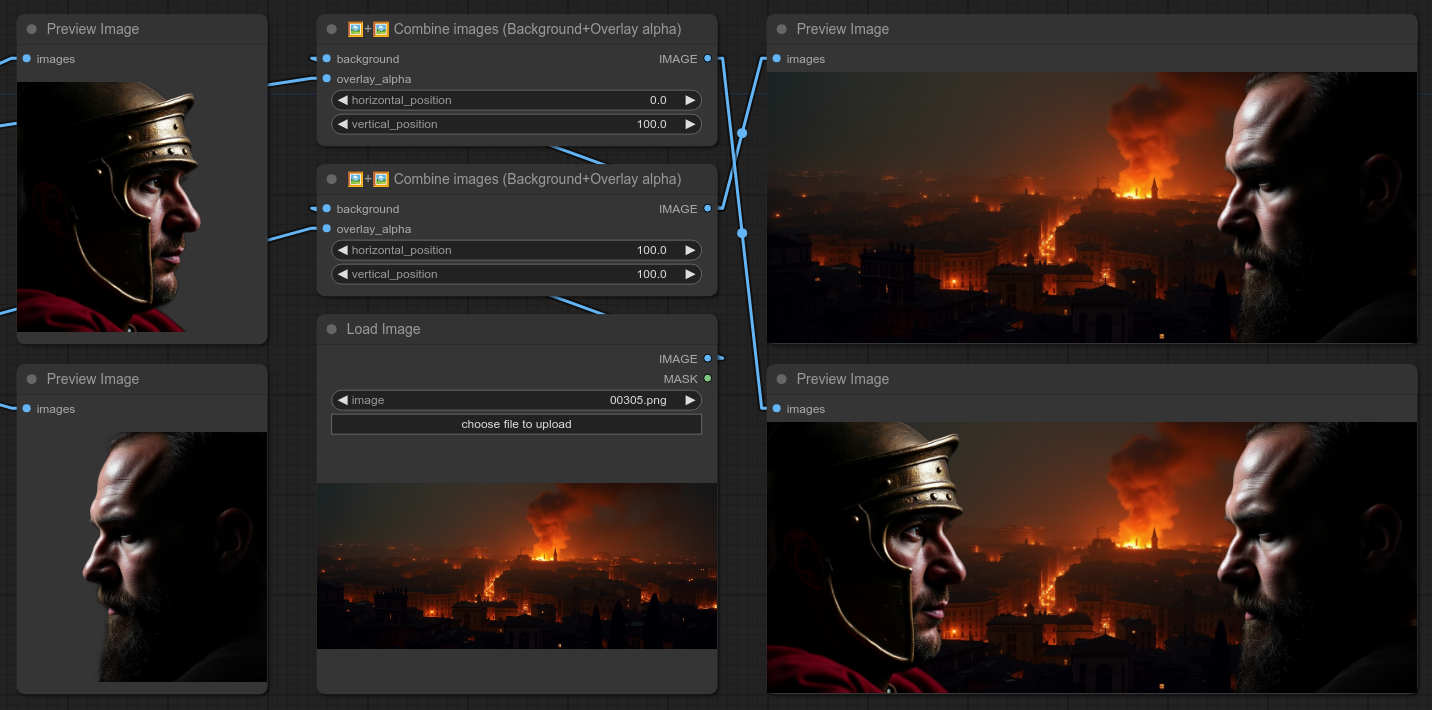Click the burning city image in Load Image

[x=516, y=566]
